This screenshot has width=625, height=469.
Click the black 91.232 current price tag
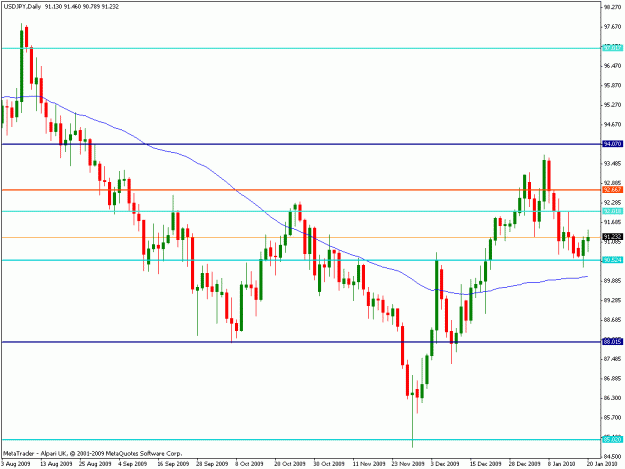coord(612,237)
